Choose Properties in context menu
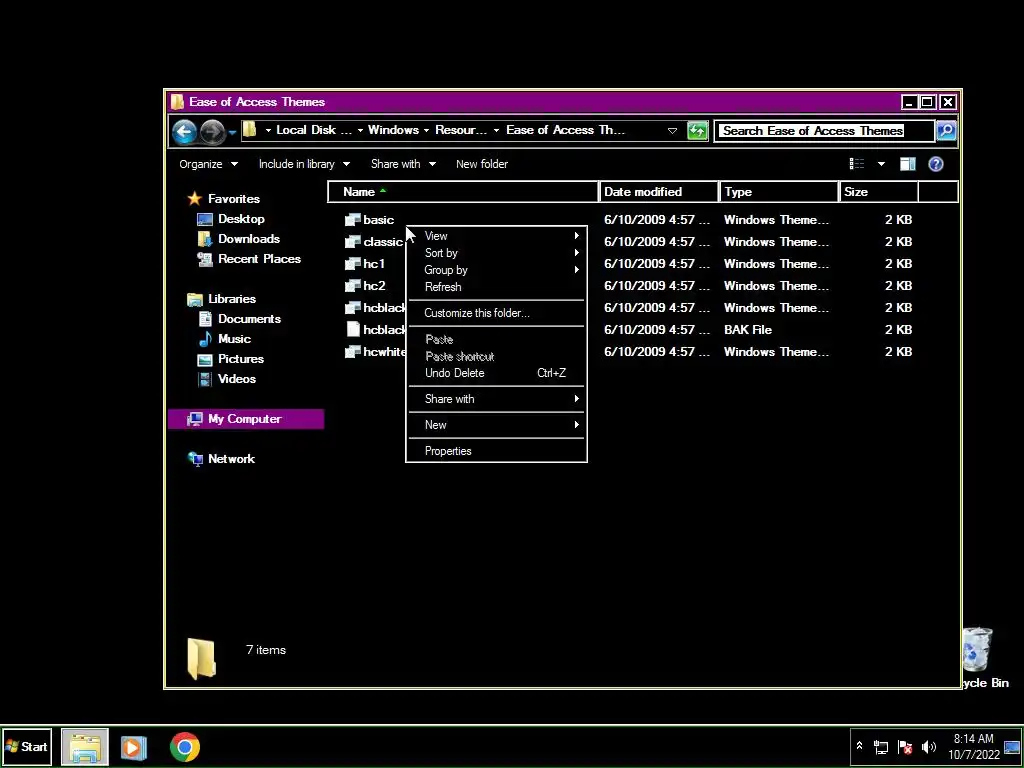The height and width of the screenshot is (768, 1024). pos(496,451)
